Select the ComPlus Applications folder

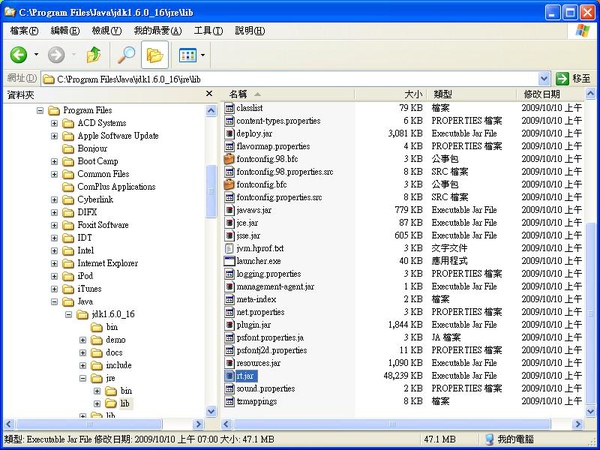pyautogui.click(x=116, y=187)
